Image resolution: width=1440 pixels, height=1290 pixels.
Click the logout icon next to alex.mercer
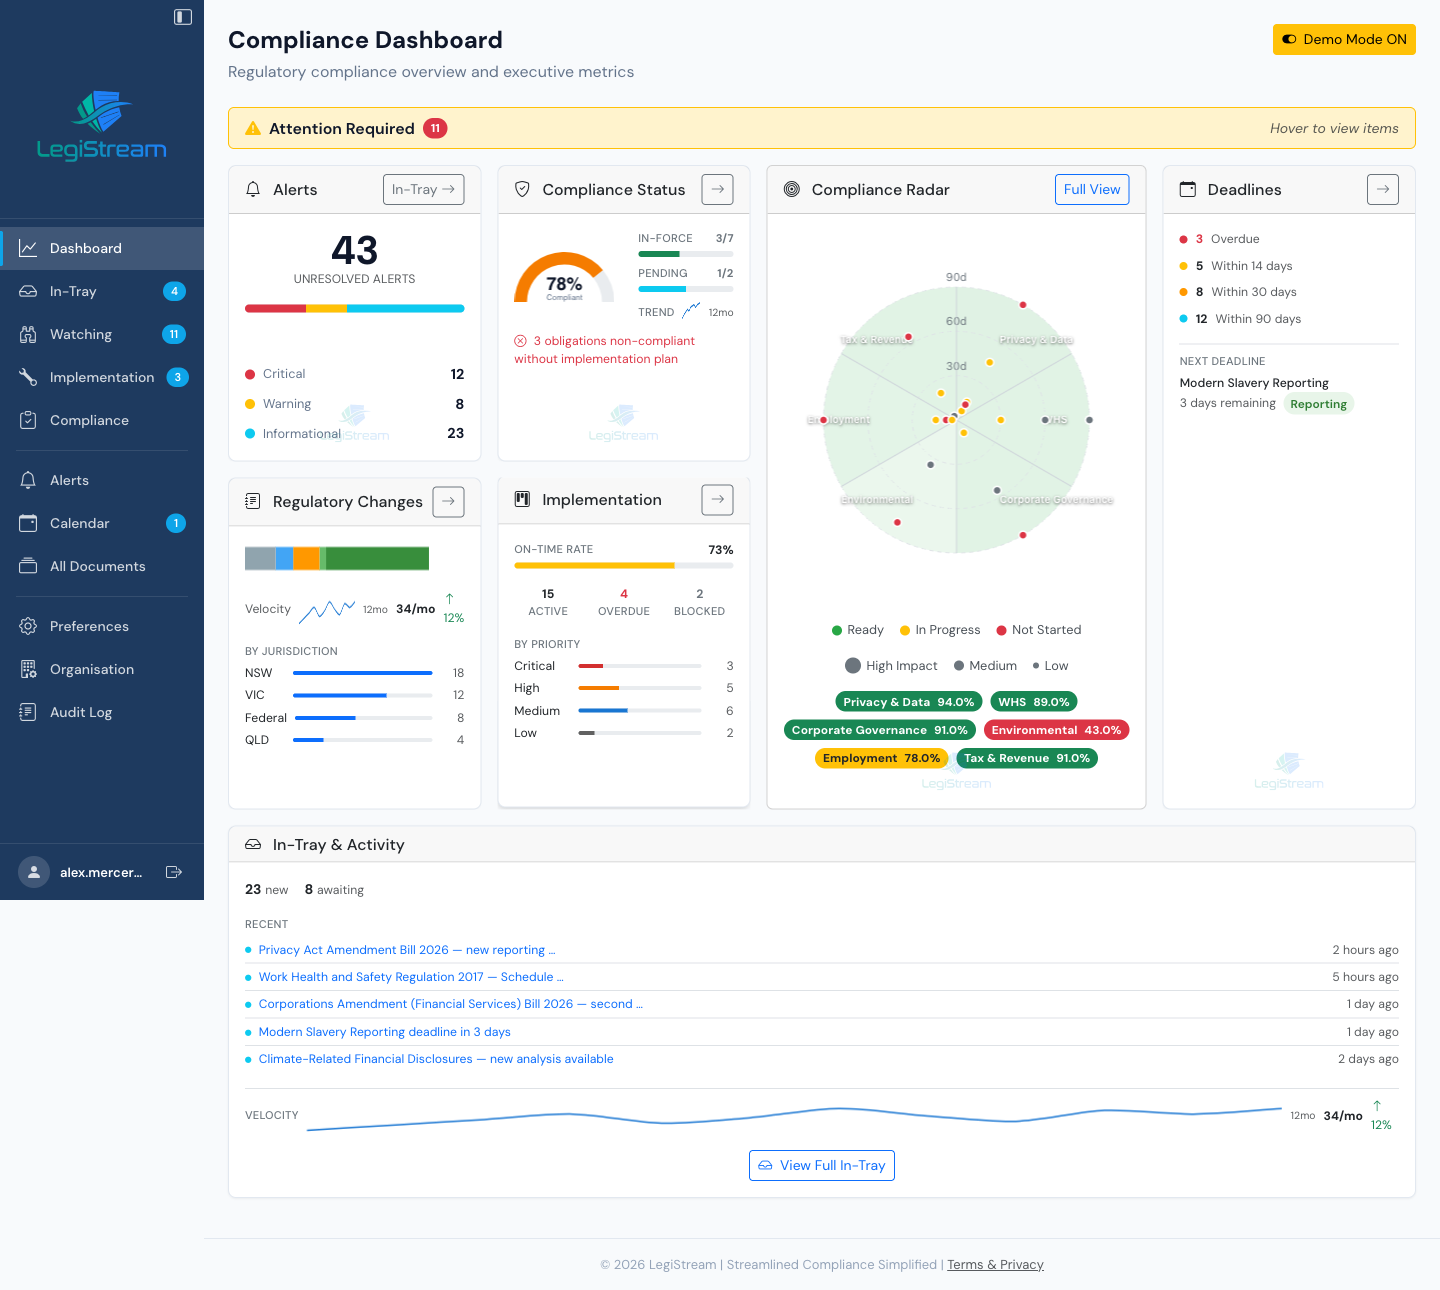pos(173,872)
